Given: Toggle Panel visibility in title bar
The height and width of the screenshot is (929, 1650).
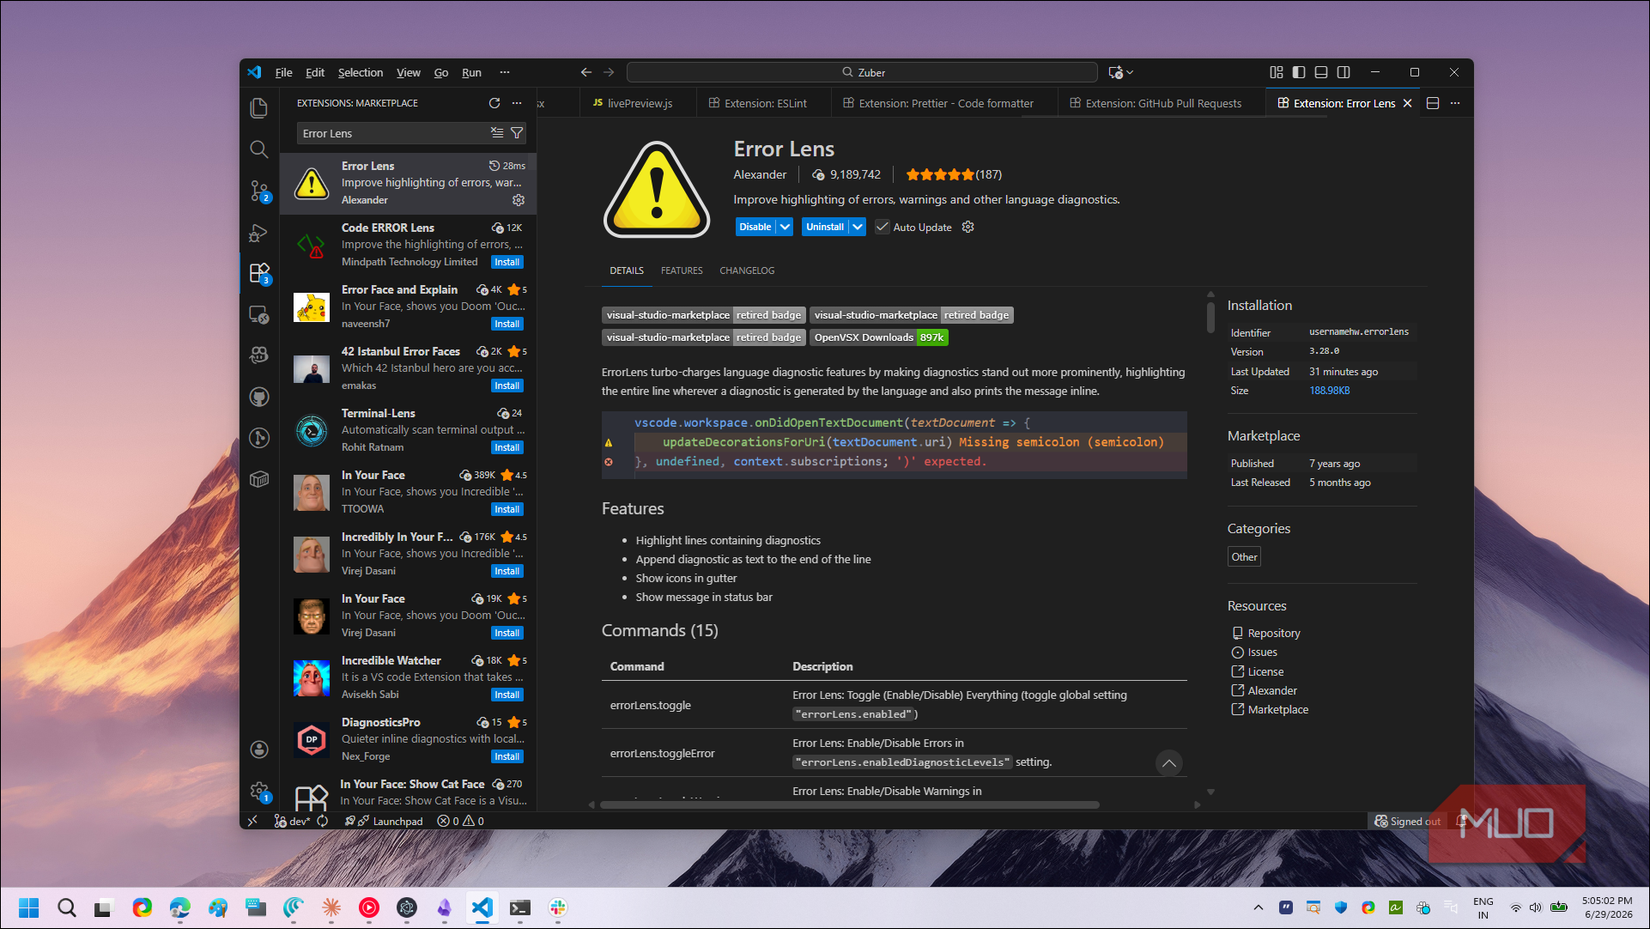Looking at the screenshot, I should tap(1321, 72).
